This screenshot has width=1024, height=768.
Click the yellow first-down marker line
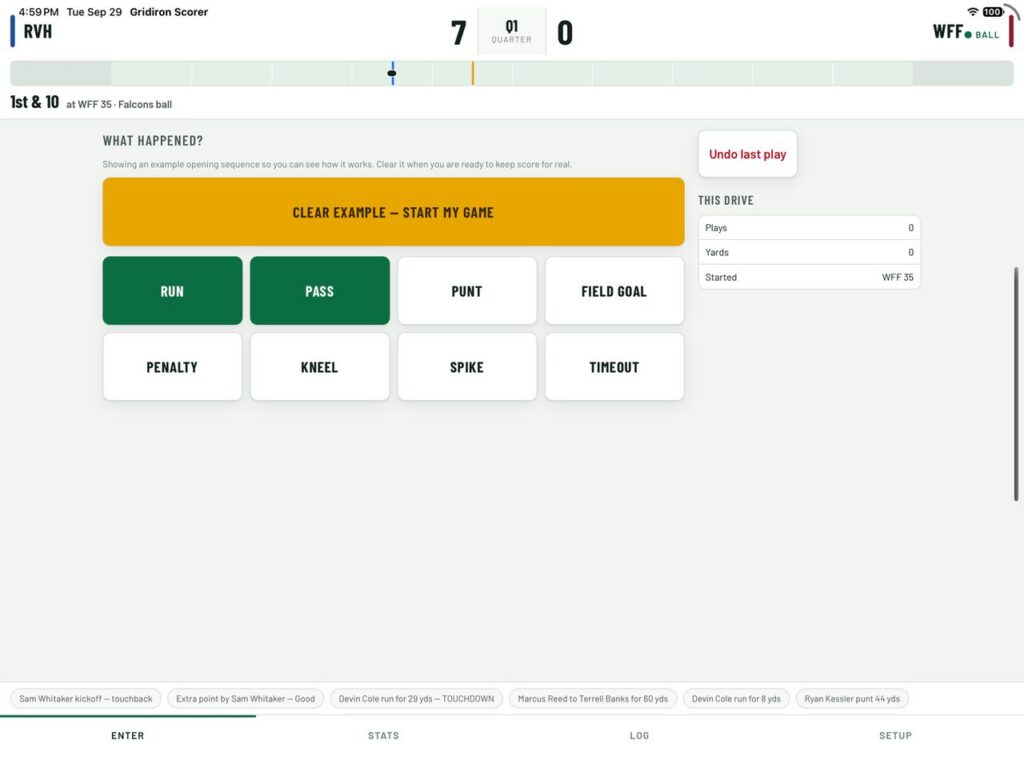click(473, 73)
